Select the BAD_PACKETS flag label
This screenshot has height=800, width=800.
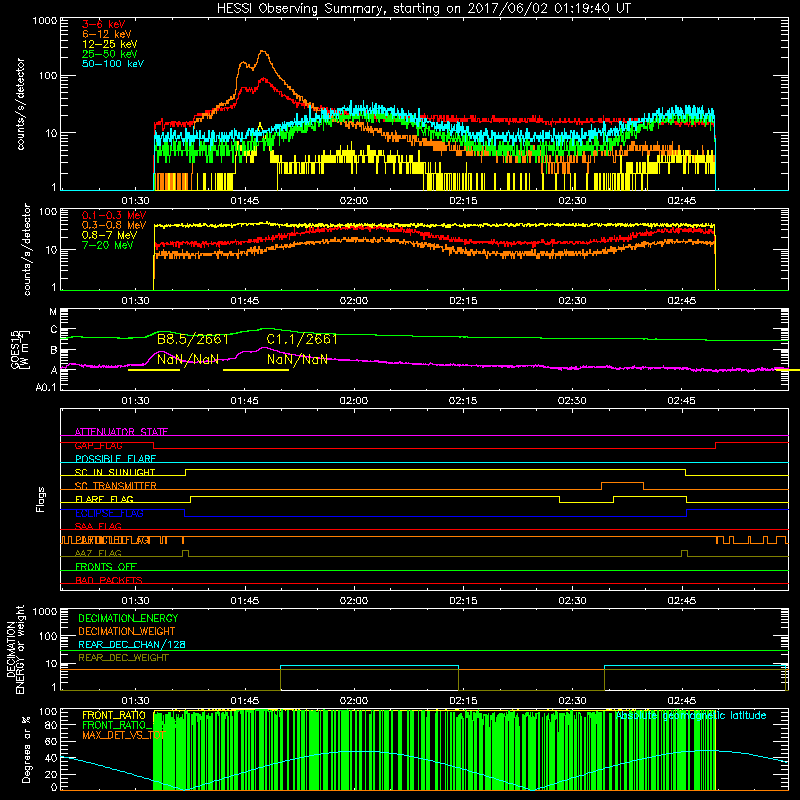(109, 580)
